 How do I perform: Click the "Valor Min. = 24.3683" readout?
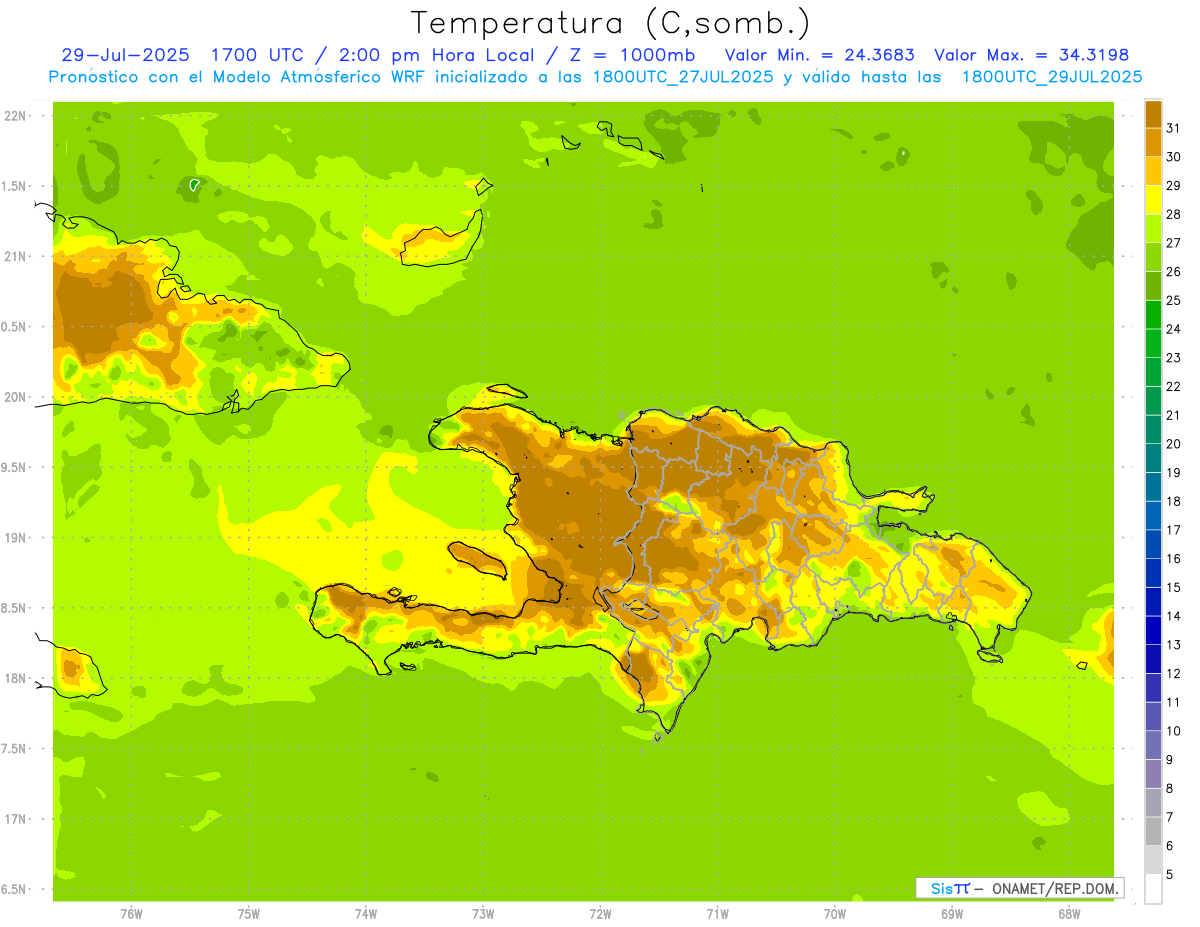point(819,54)
